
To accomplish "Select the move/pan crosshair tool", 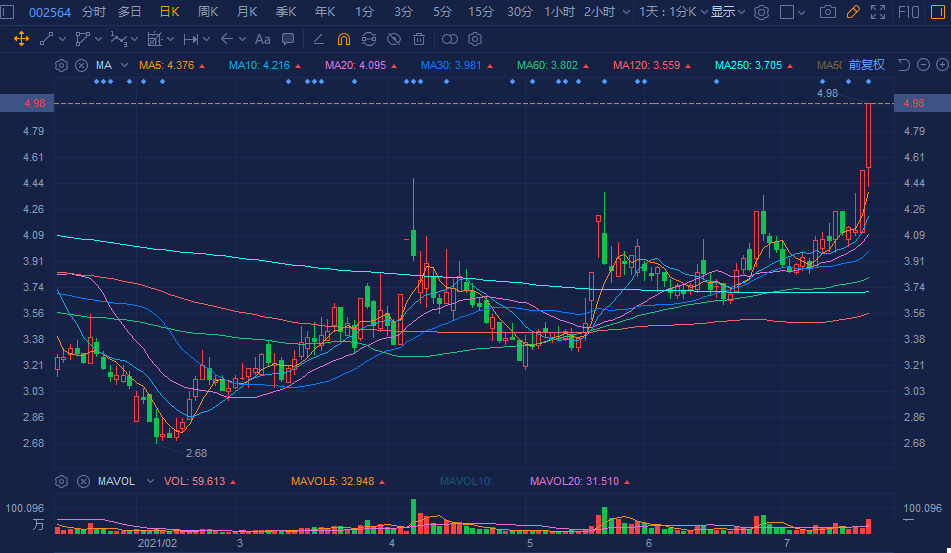I will click(x=21, y=39).
